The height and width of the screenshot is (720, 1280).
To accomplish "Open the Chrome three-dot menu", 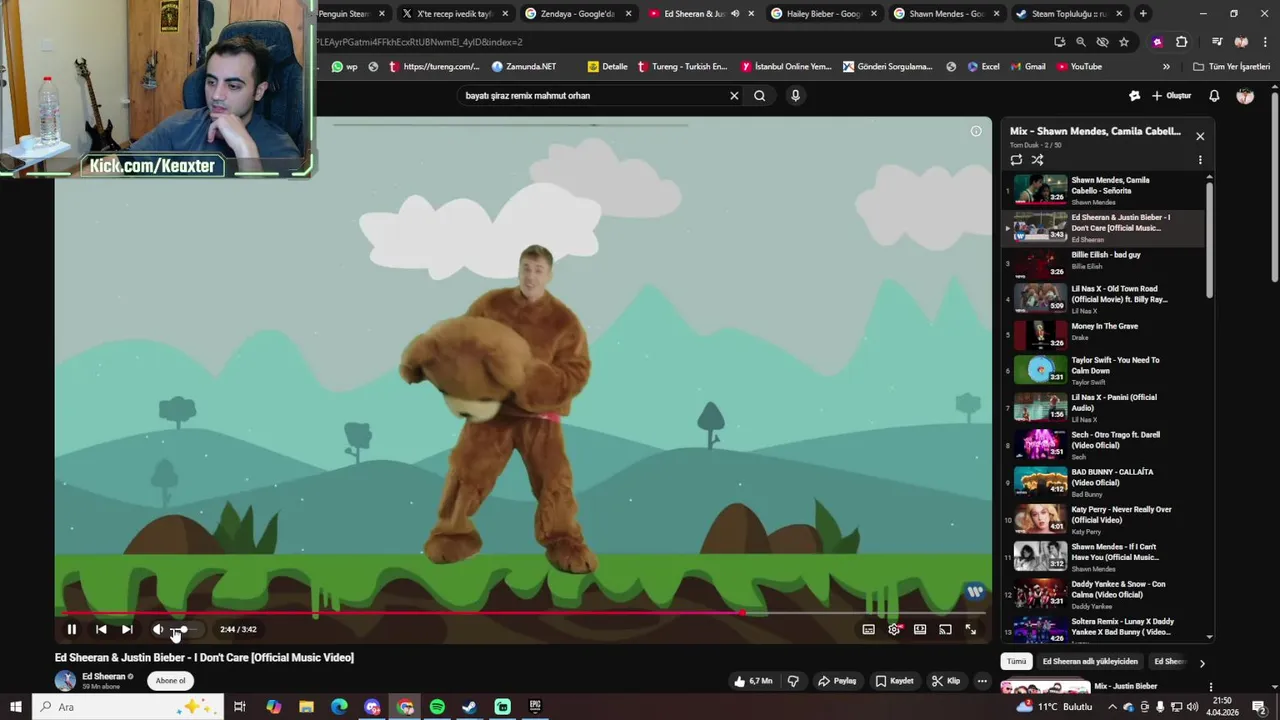I will pos(1264,42).
